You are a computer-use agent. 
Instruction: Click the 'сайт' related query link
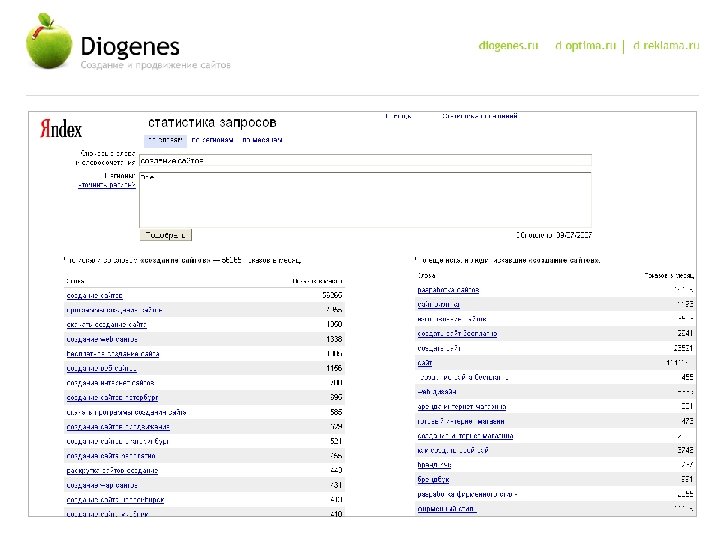pyautogui.click(x=424, y=362)
